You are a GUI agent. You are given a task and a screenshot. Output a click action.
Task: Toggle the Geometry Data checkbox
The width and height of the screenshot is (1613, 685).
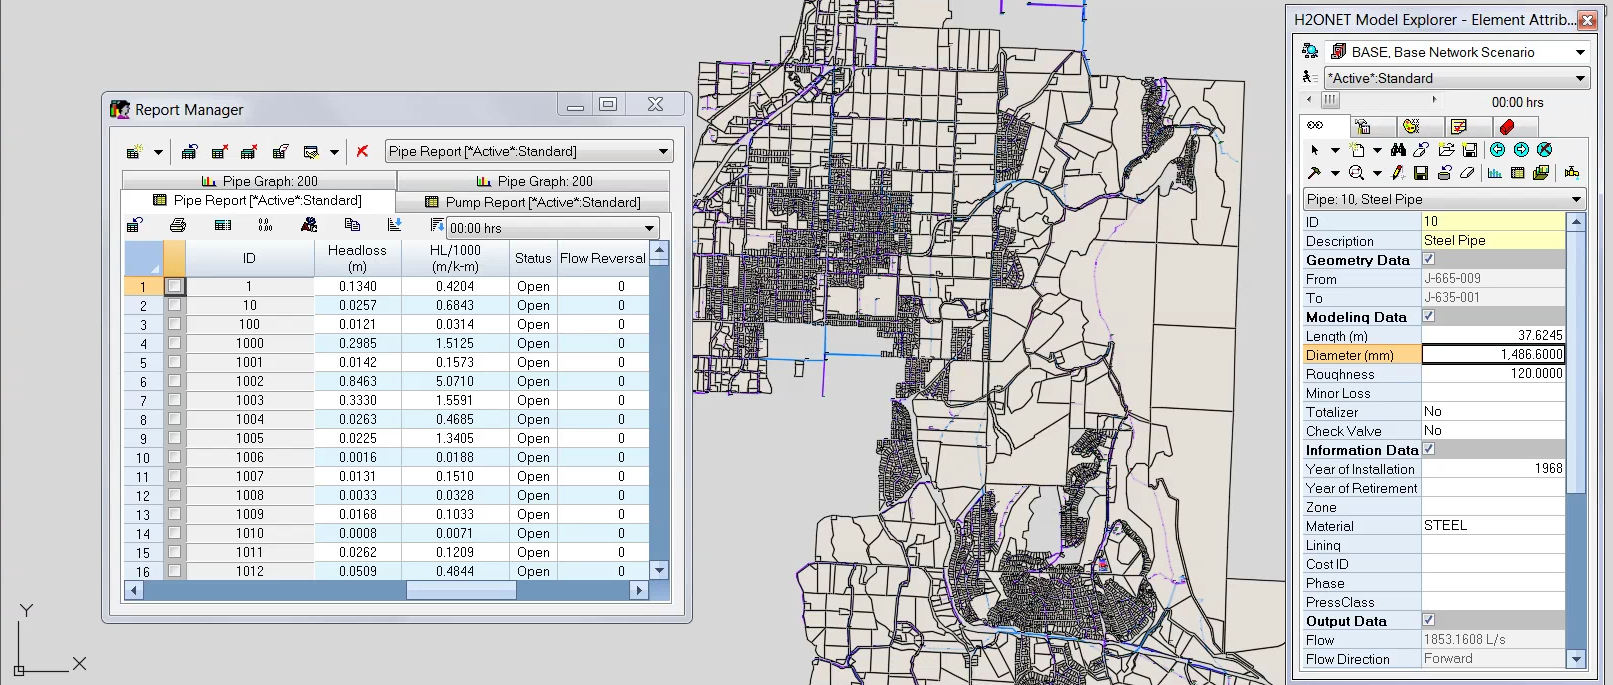click(x=1429, y=259)
